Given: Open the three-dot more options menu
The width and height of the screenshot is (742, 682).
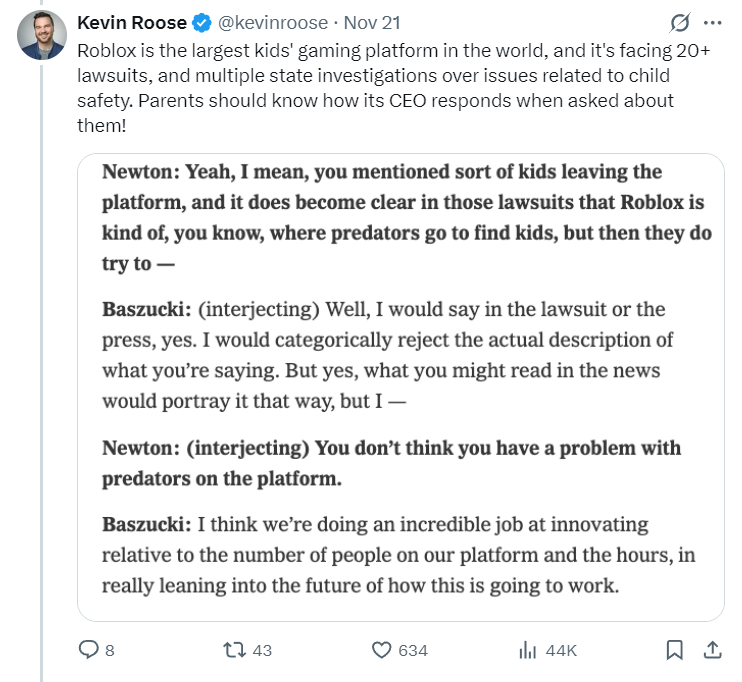Looking at the screenshot, I should click(x=712, y=21).
